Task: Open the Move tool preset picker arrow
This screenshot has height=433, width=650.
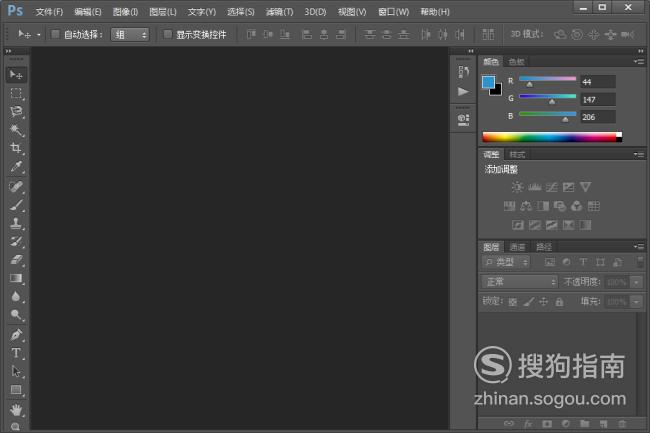Action: [38, 35]
